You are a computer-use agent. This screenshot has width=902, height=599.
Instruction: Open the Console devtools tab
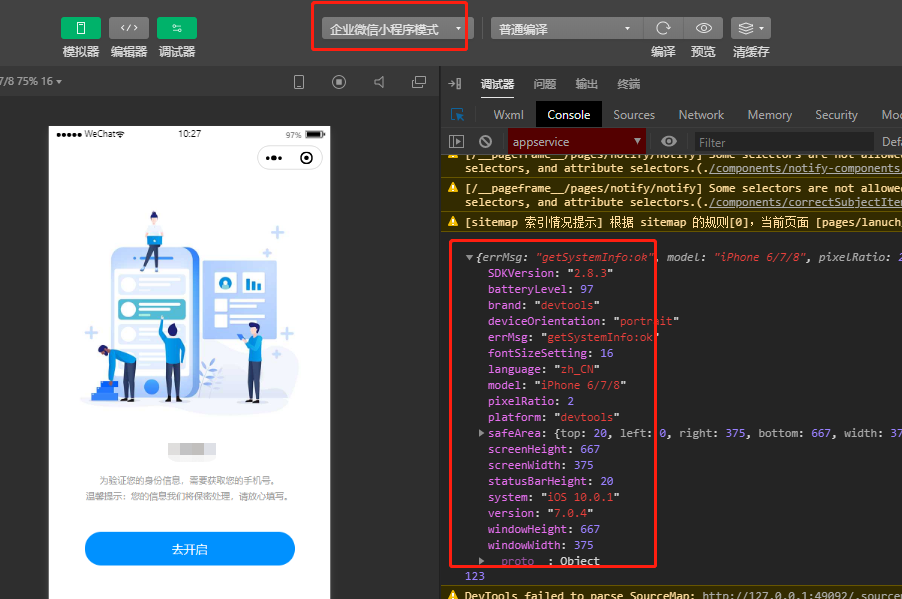point(568,115)
